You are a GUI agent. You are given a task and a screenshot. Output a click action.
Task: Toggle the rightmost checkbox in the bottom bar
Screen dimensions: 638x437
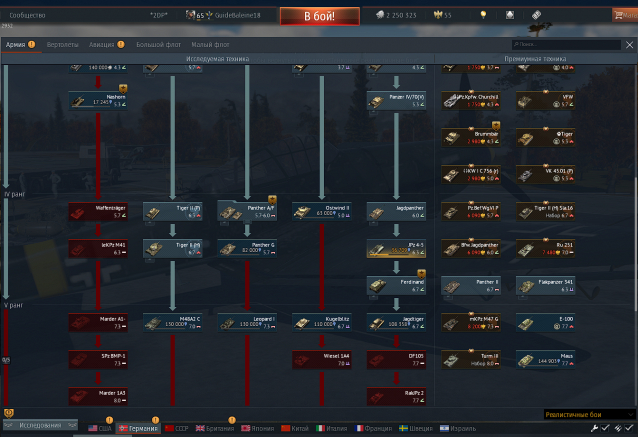click(x=629, y=428)
